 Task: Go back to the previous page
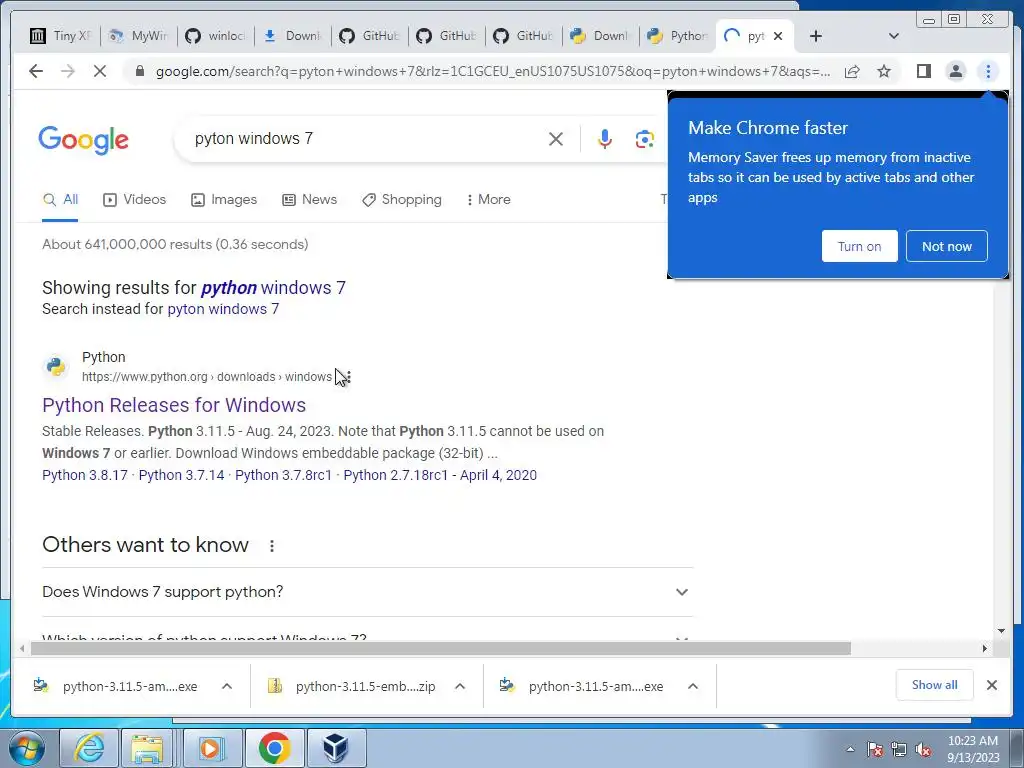point(36,71)
